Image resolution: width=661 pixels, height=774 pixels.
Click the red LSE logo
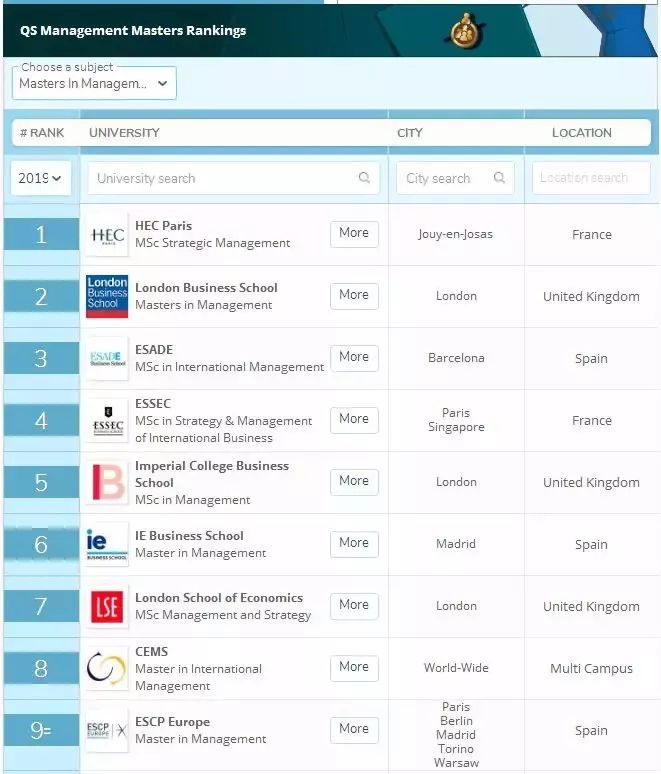[107, 607]
